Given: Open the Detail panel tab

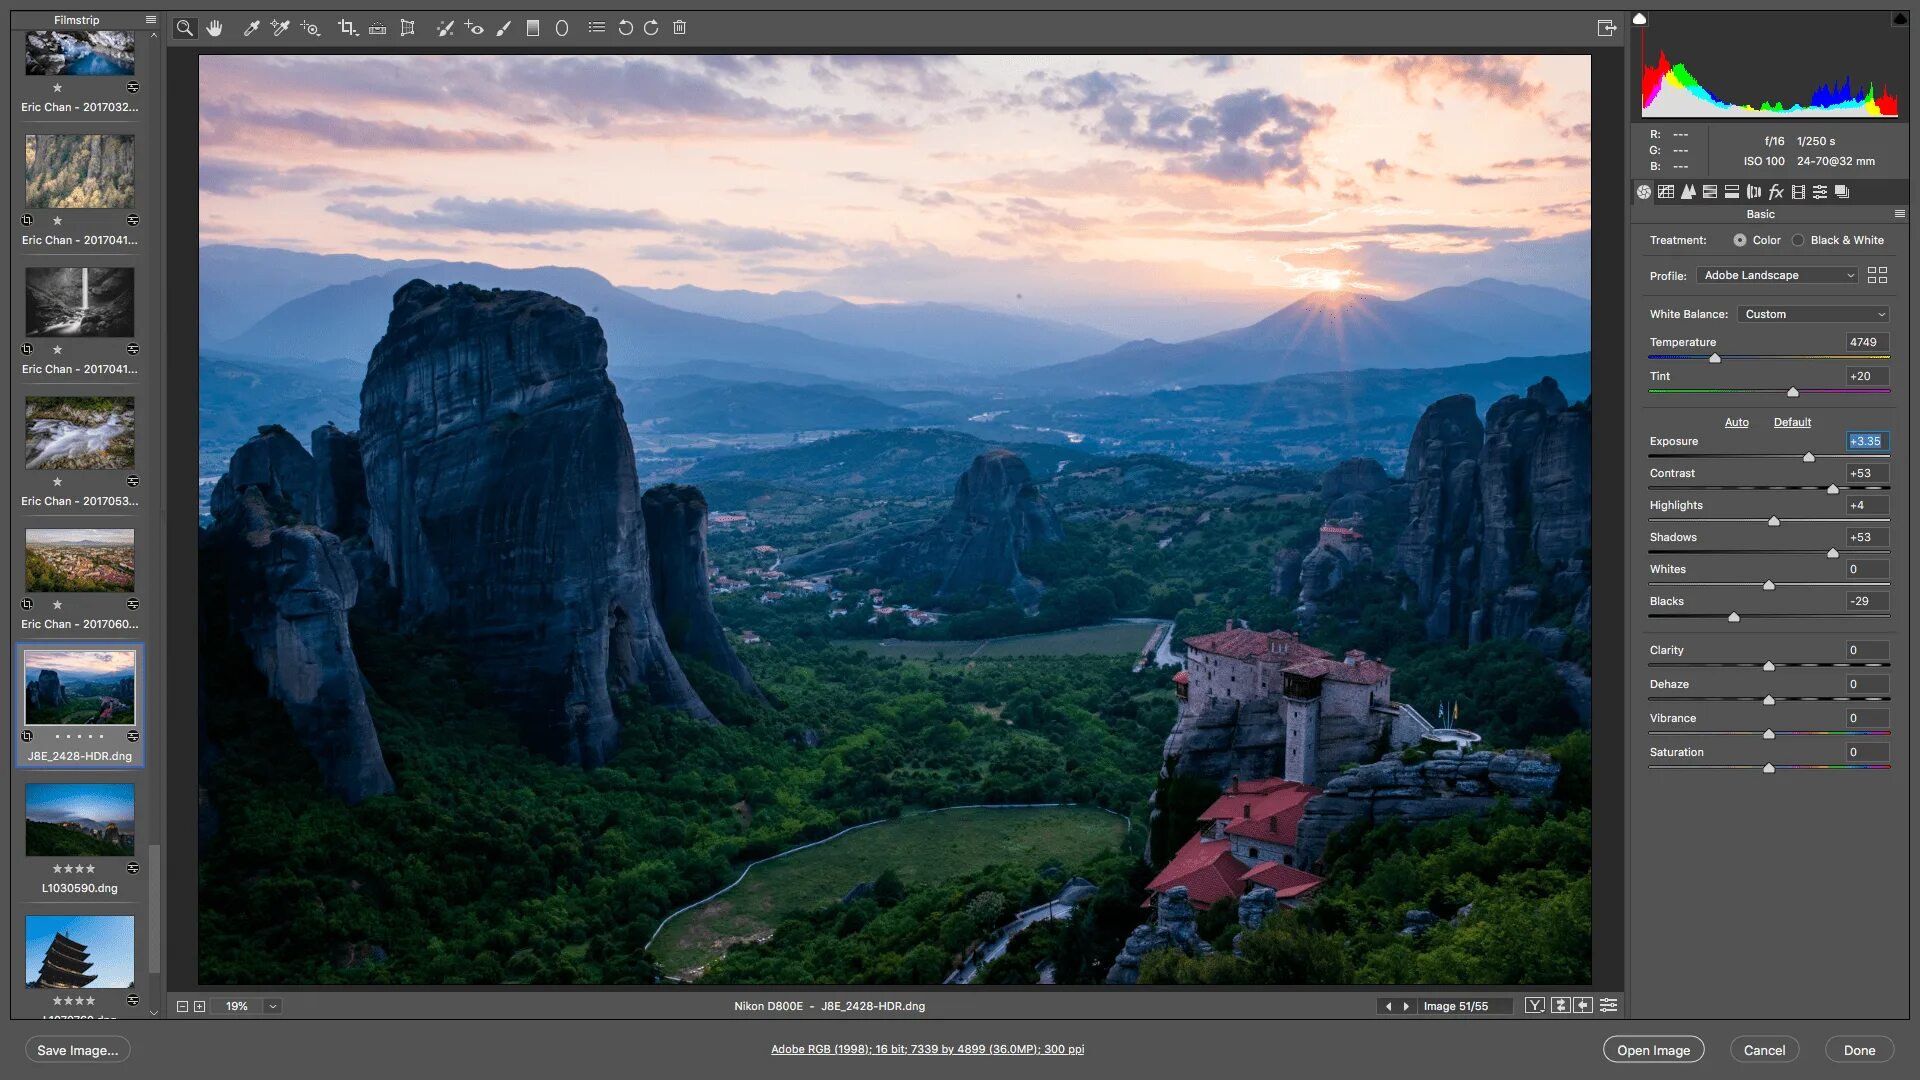Looking at the screenshot, I should pyautogui.click(x=1688, y=192).
